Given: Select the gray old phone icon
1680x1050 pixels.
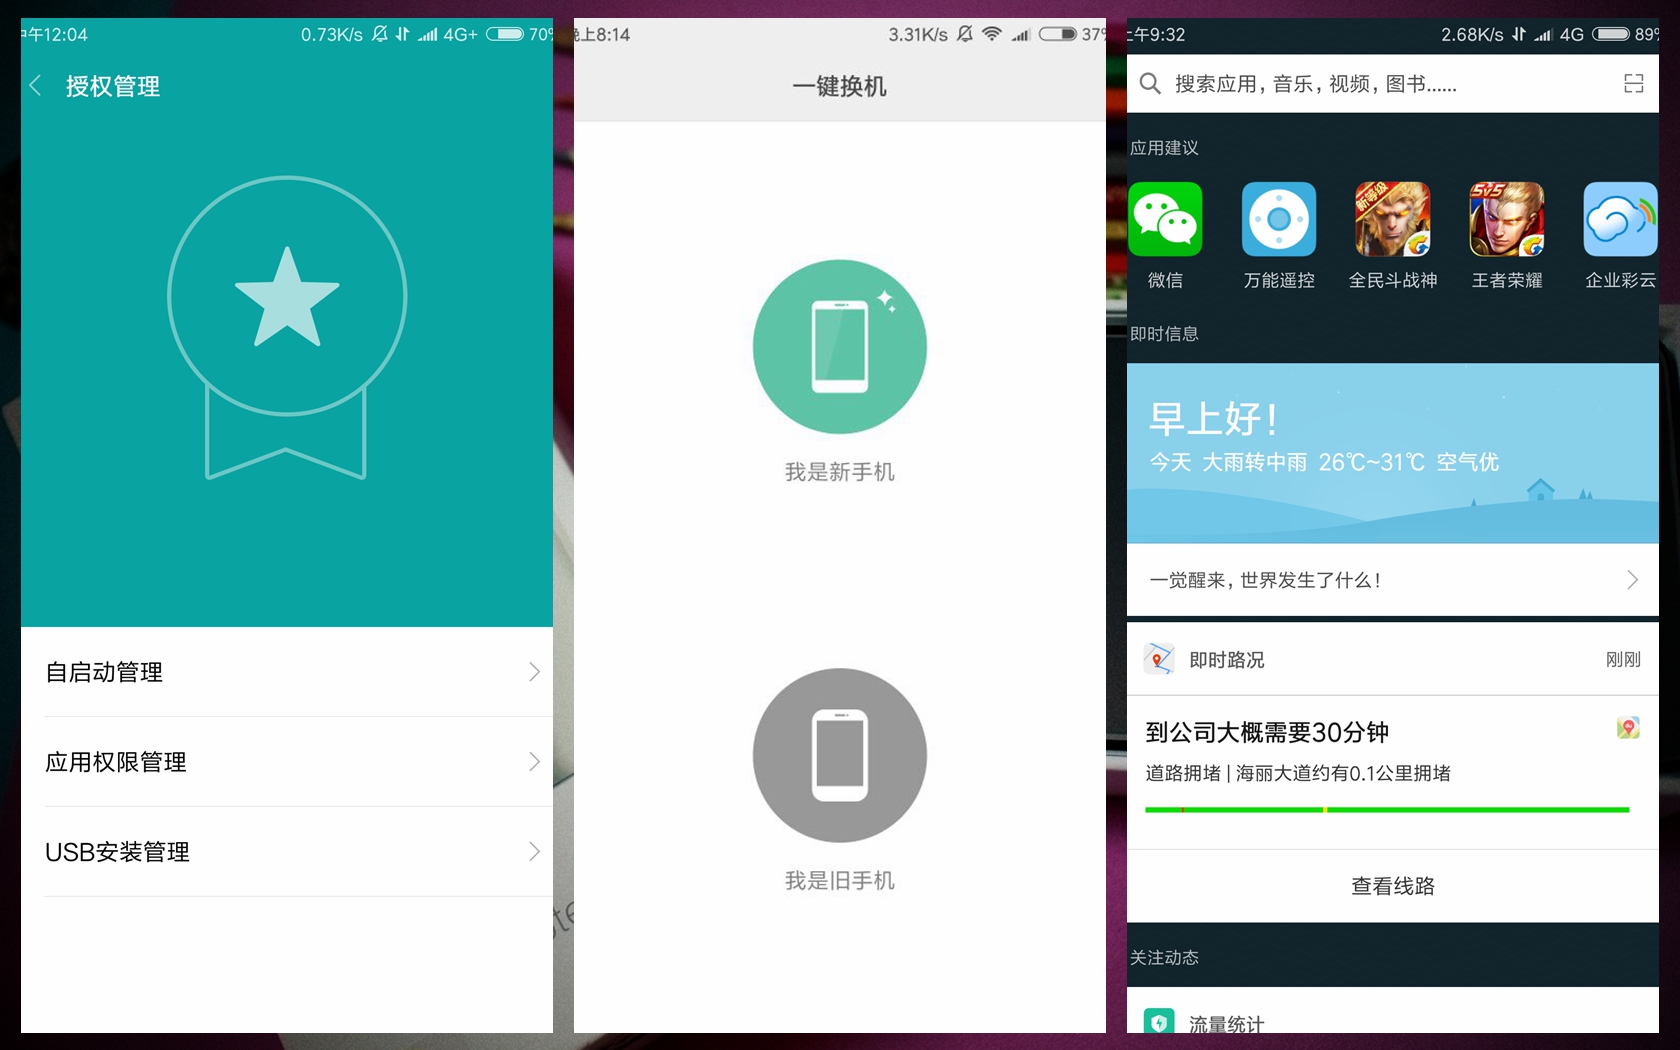Looking at the screenshot, I should 840,755.
